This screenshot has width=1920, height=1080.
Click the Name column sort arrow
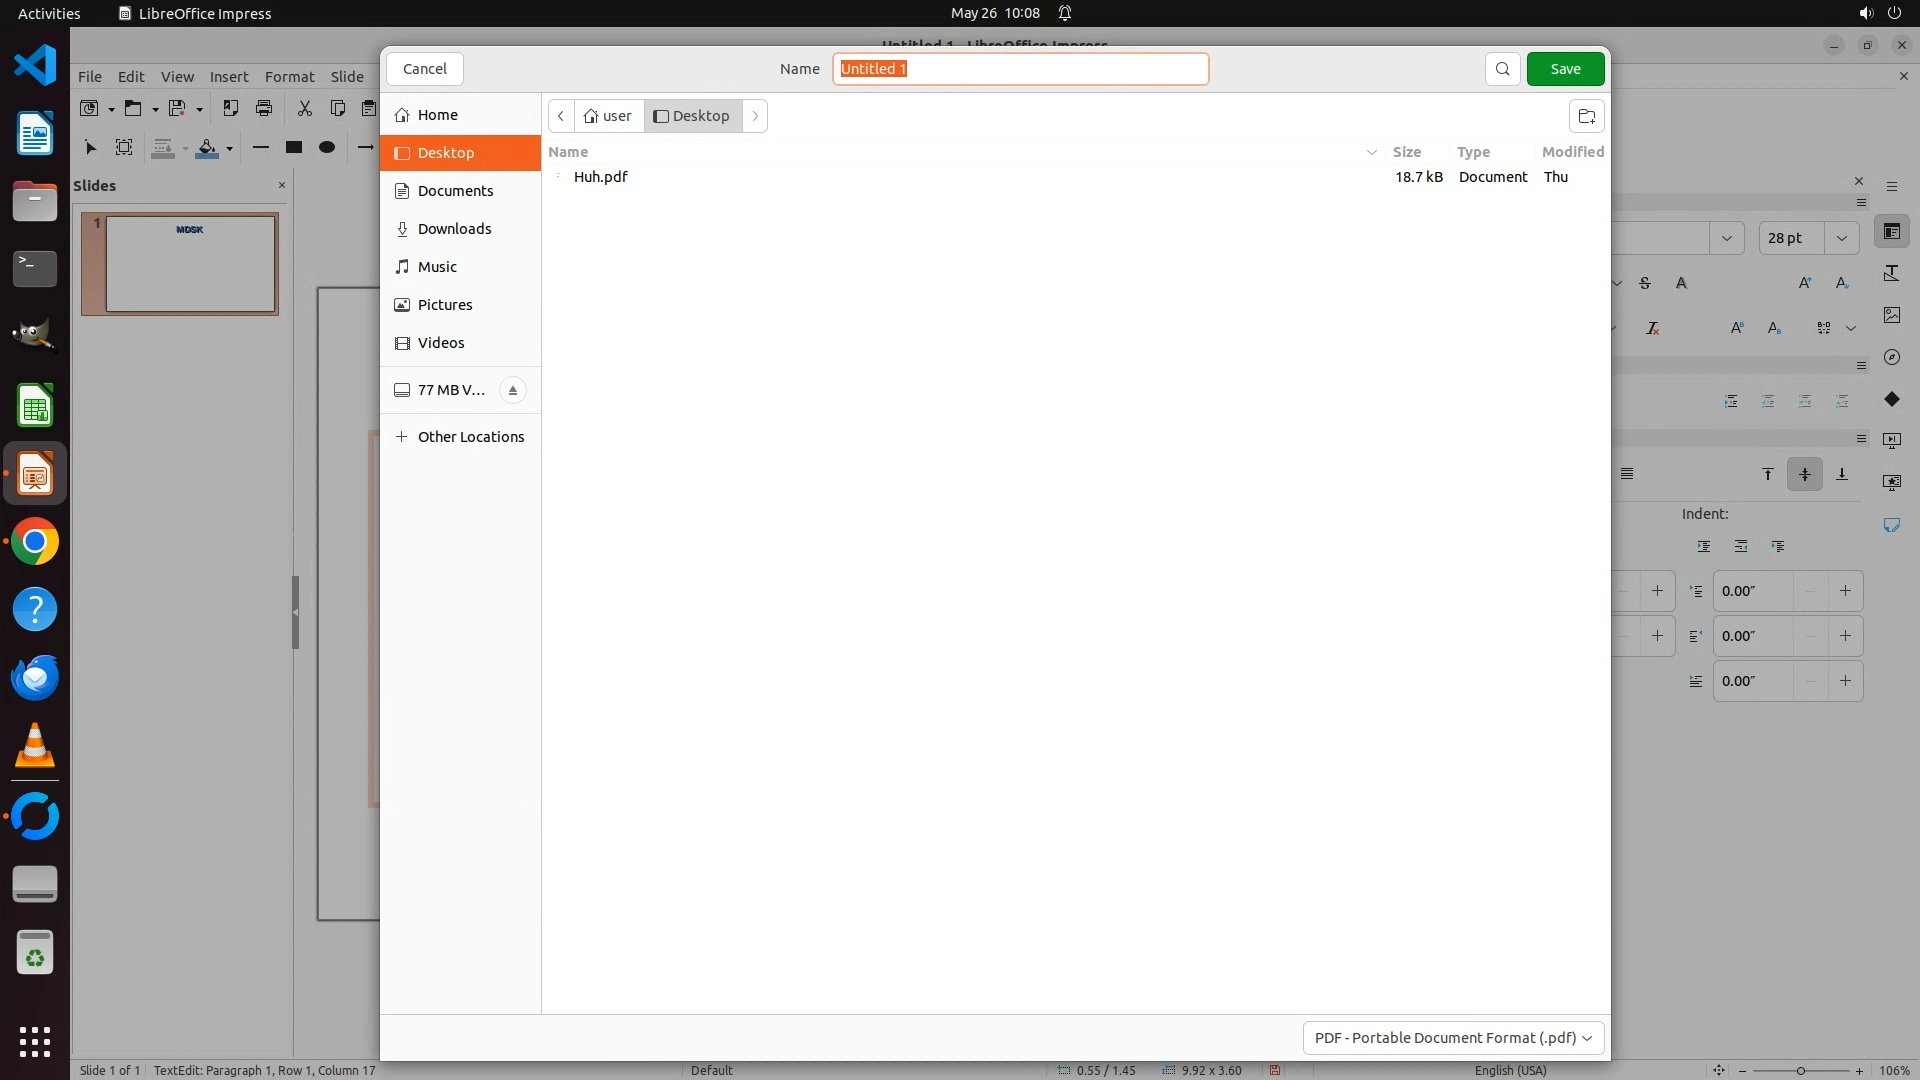point(1371,152)
